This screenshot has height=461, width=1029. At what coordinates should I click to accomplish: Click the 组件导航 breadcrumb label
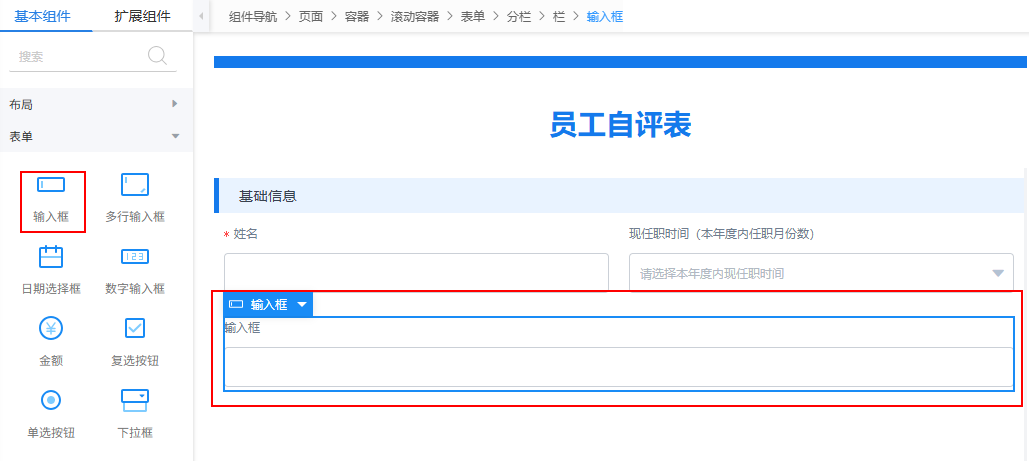[x=253, y=16]
